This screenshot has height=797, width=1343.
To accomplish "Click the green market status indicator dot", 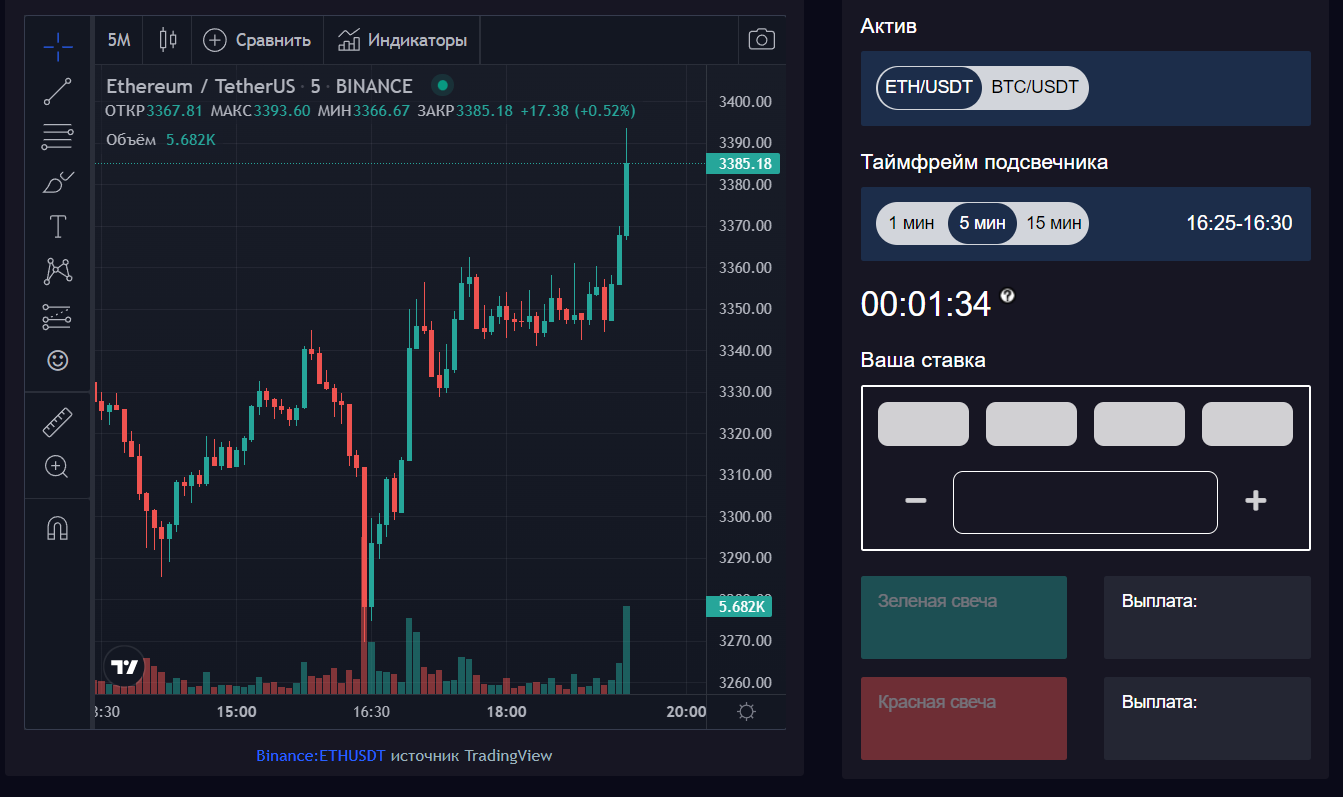I will click(442, 85).
